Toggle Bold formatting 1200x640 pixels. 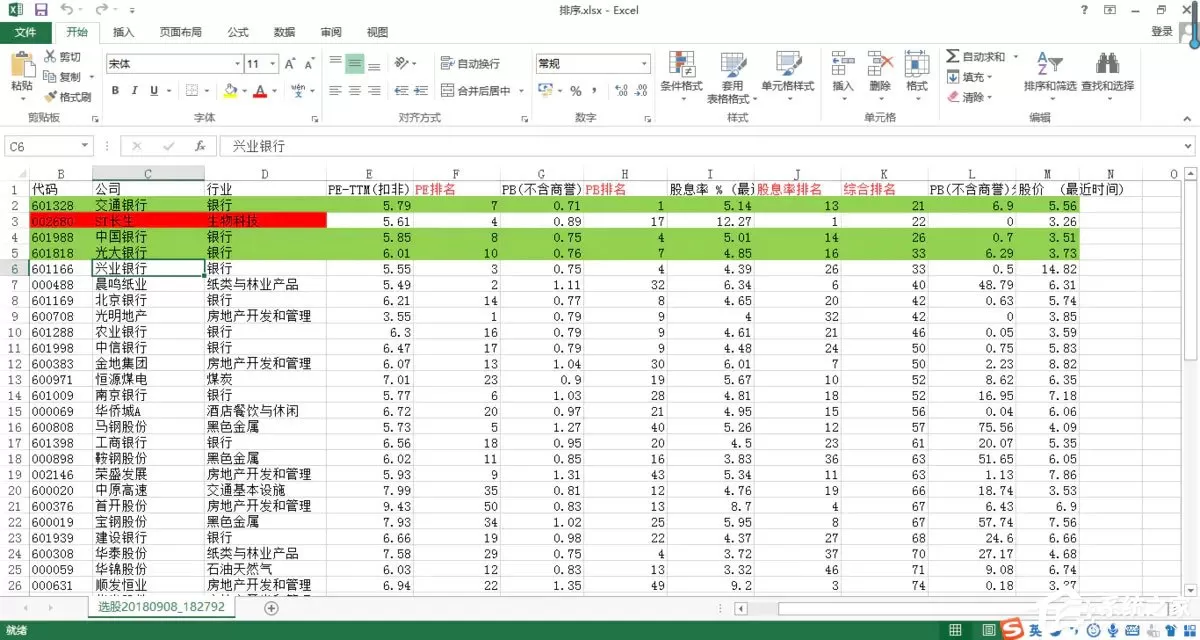[x=116, y=91]
